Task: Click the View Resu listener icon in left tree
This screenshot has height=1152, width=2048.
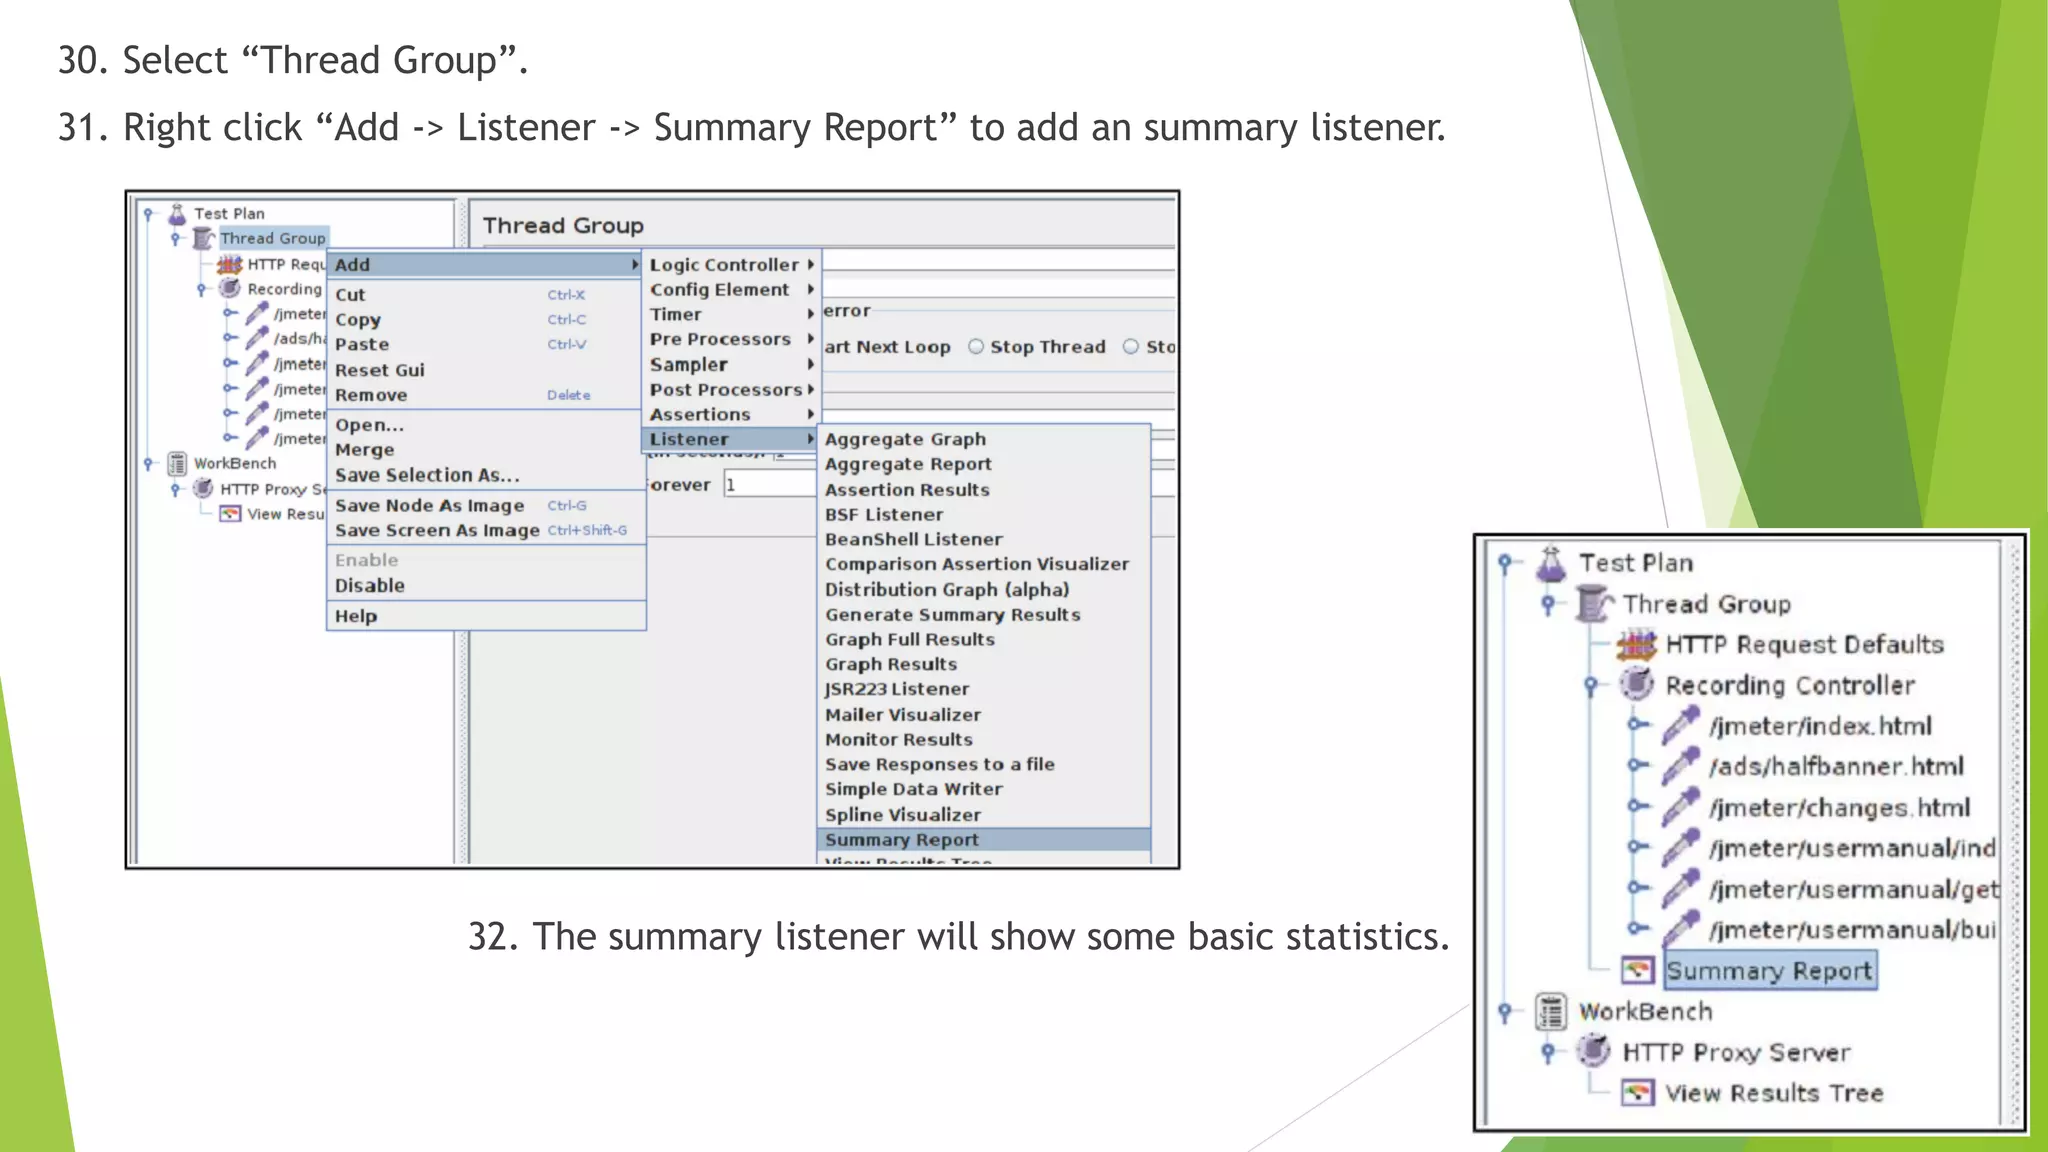Action: tap(230, 514)
